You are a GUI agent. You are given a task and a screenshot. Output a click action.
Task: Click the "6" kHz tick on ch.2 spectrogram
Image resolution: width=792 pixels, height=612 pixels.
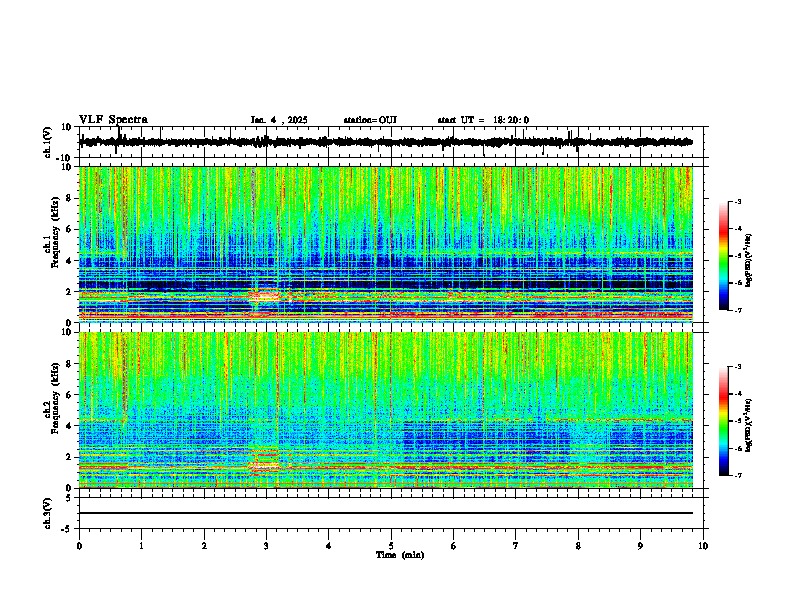[69, 395]
